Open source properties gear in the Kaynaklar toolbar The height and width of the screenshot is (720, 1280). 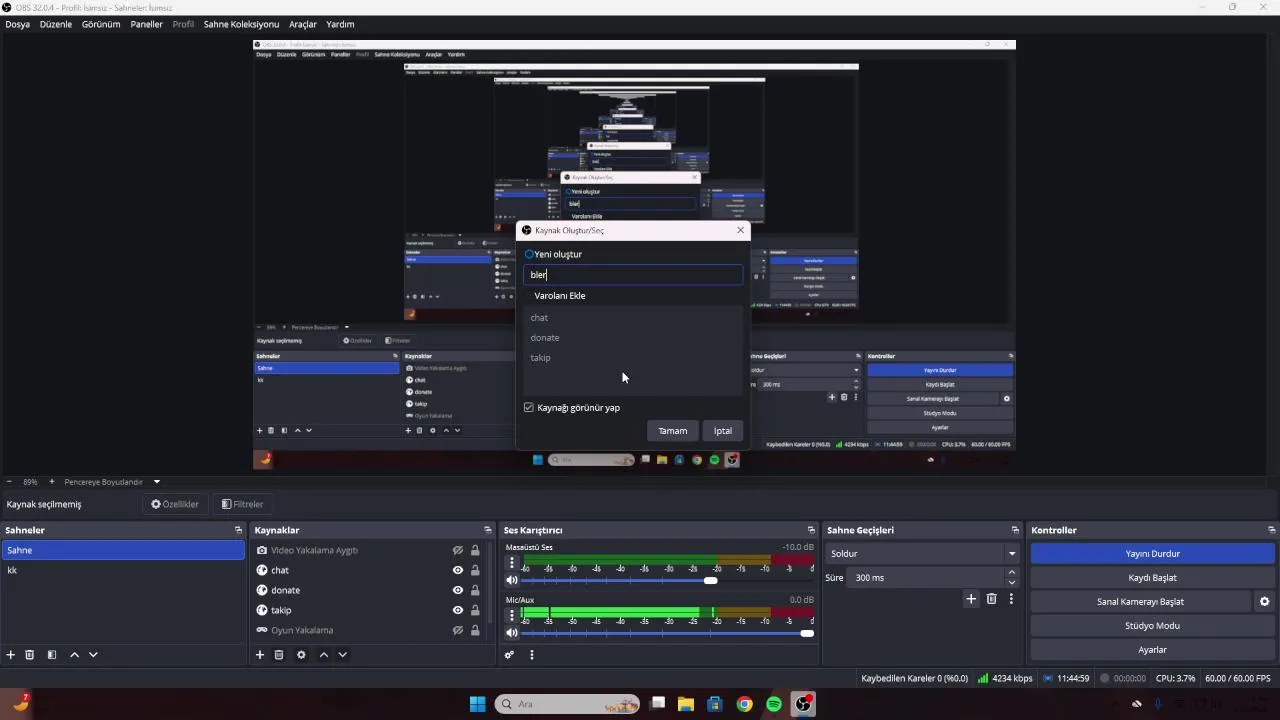[x=301, y=655]
